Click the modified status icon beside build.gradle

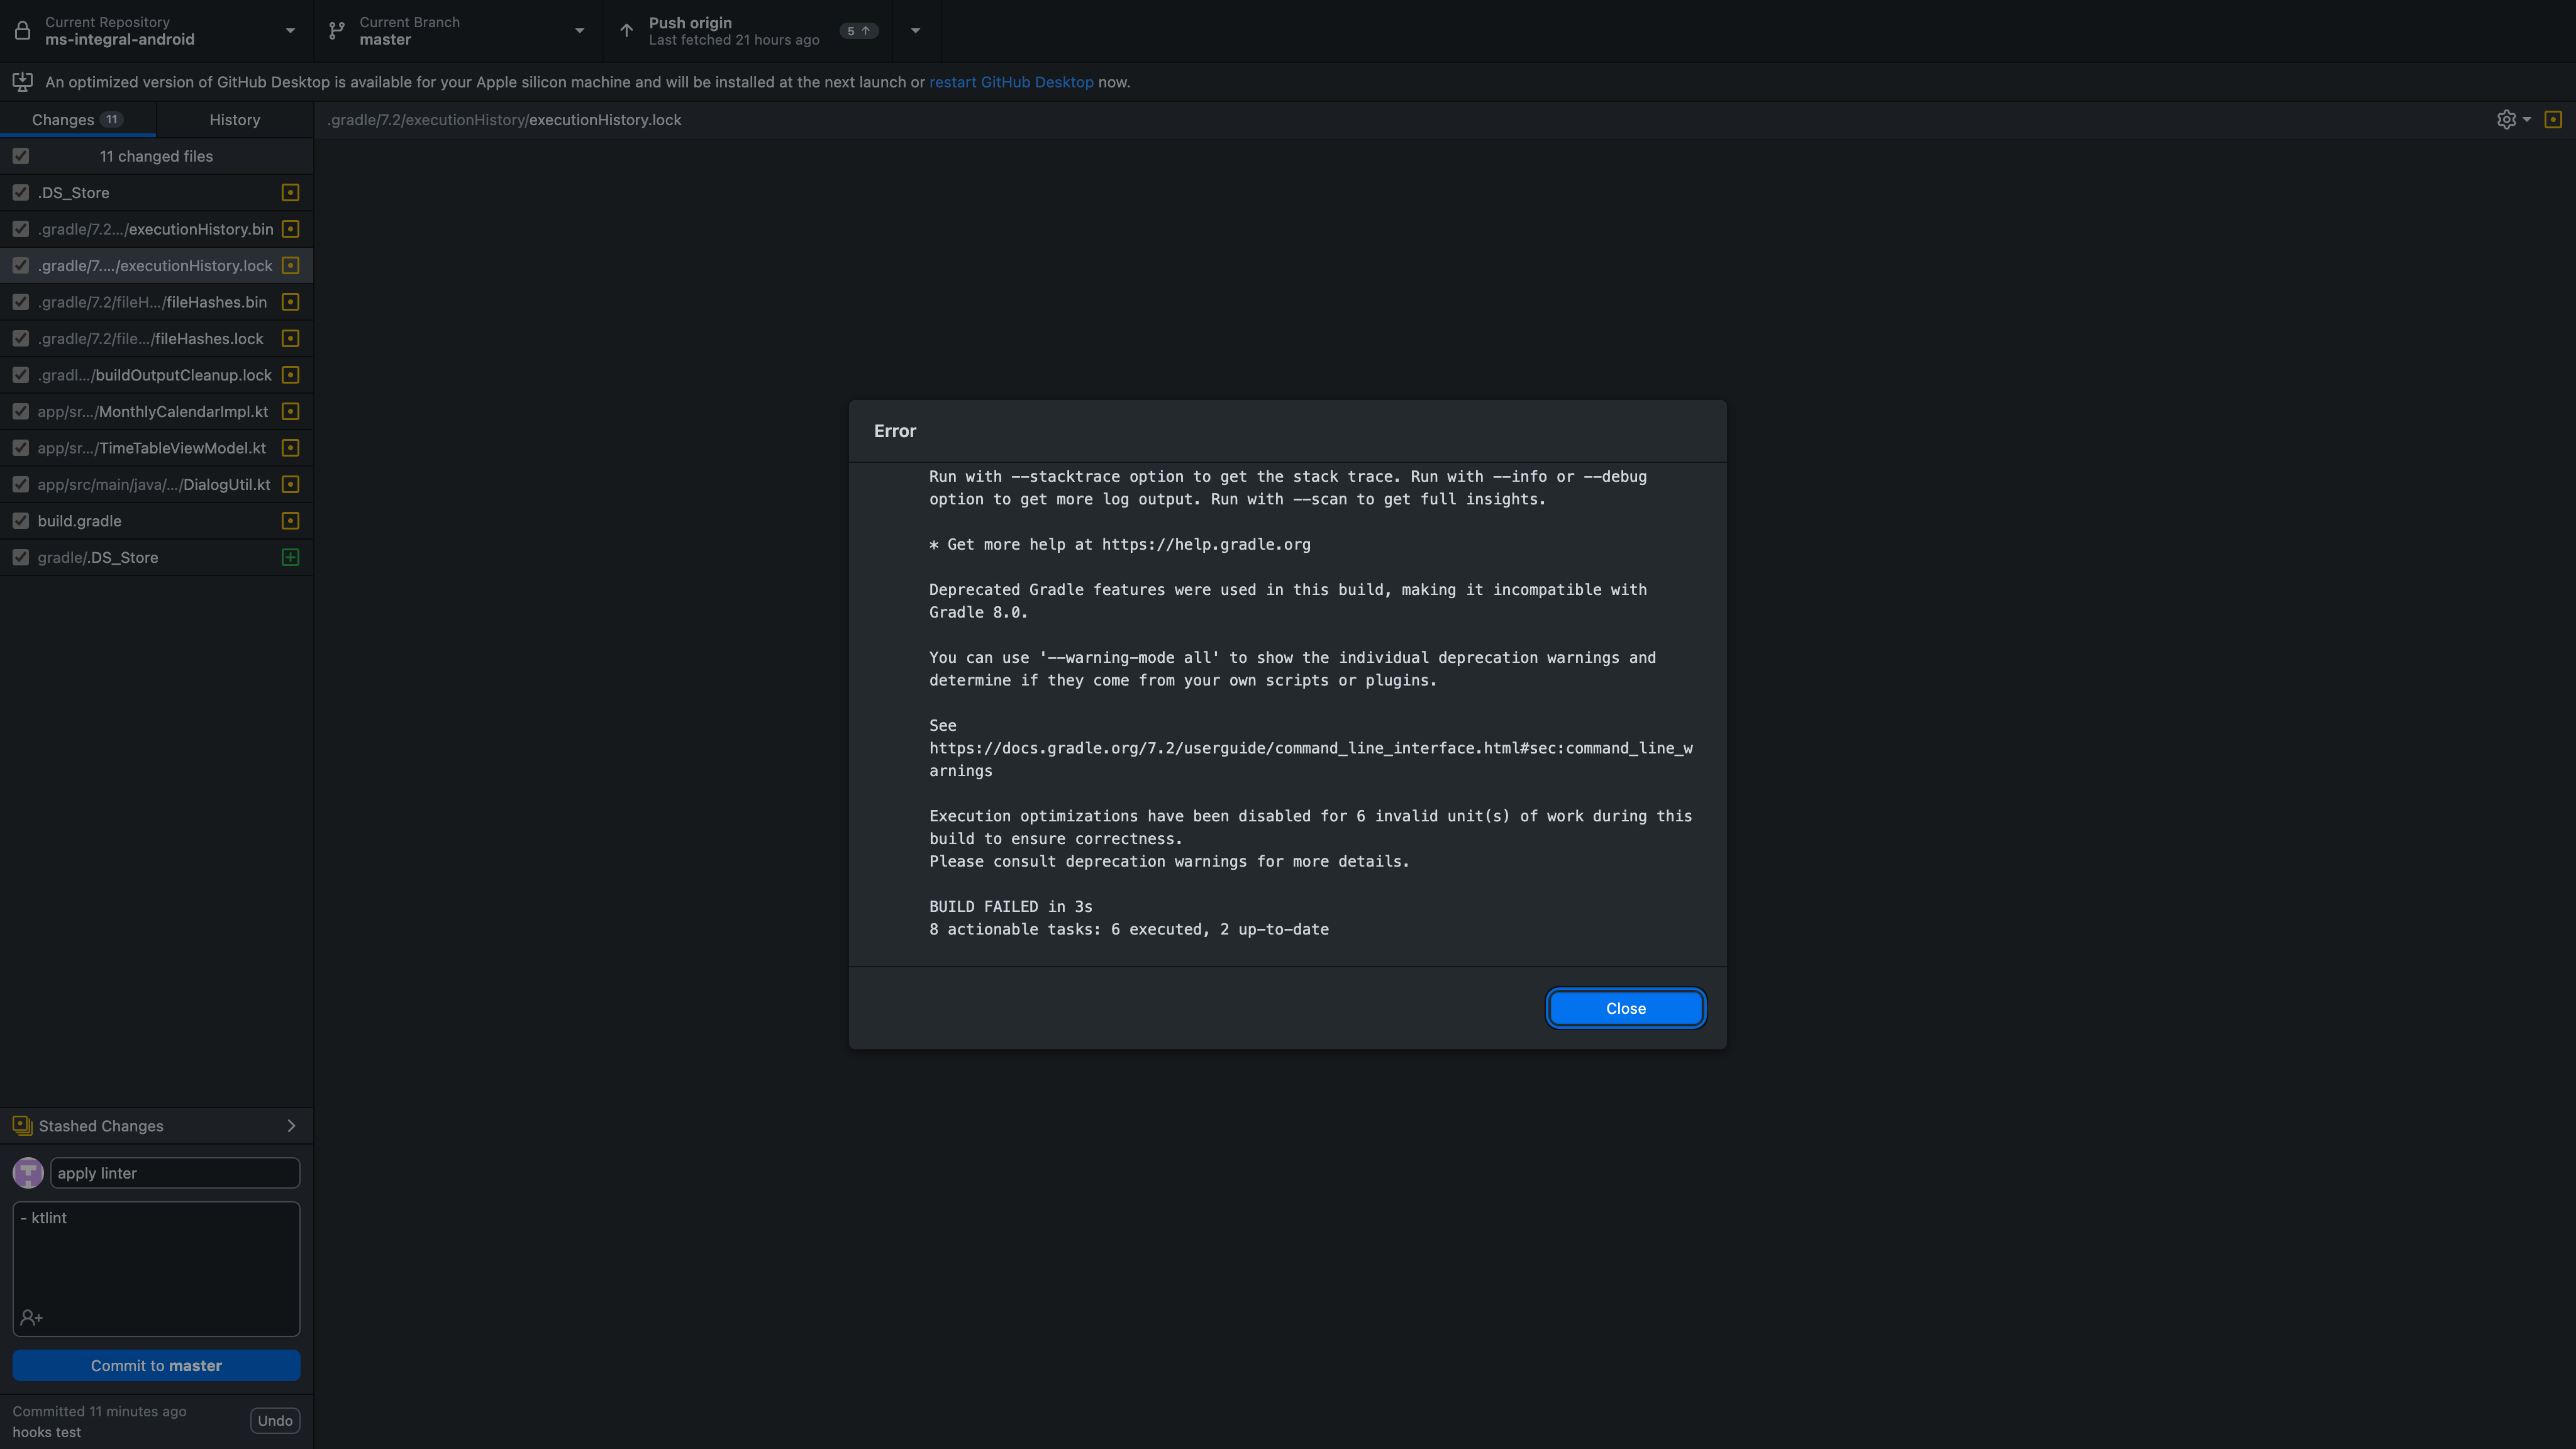pos(290,521)
